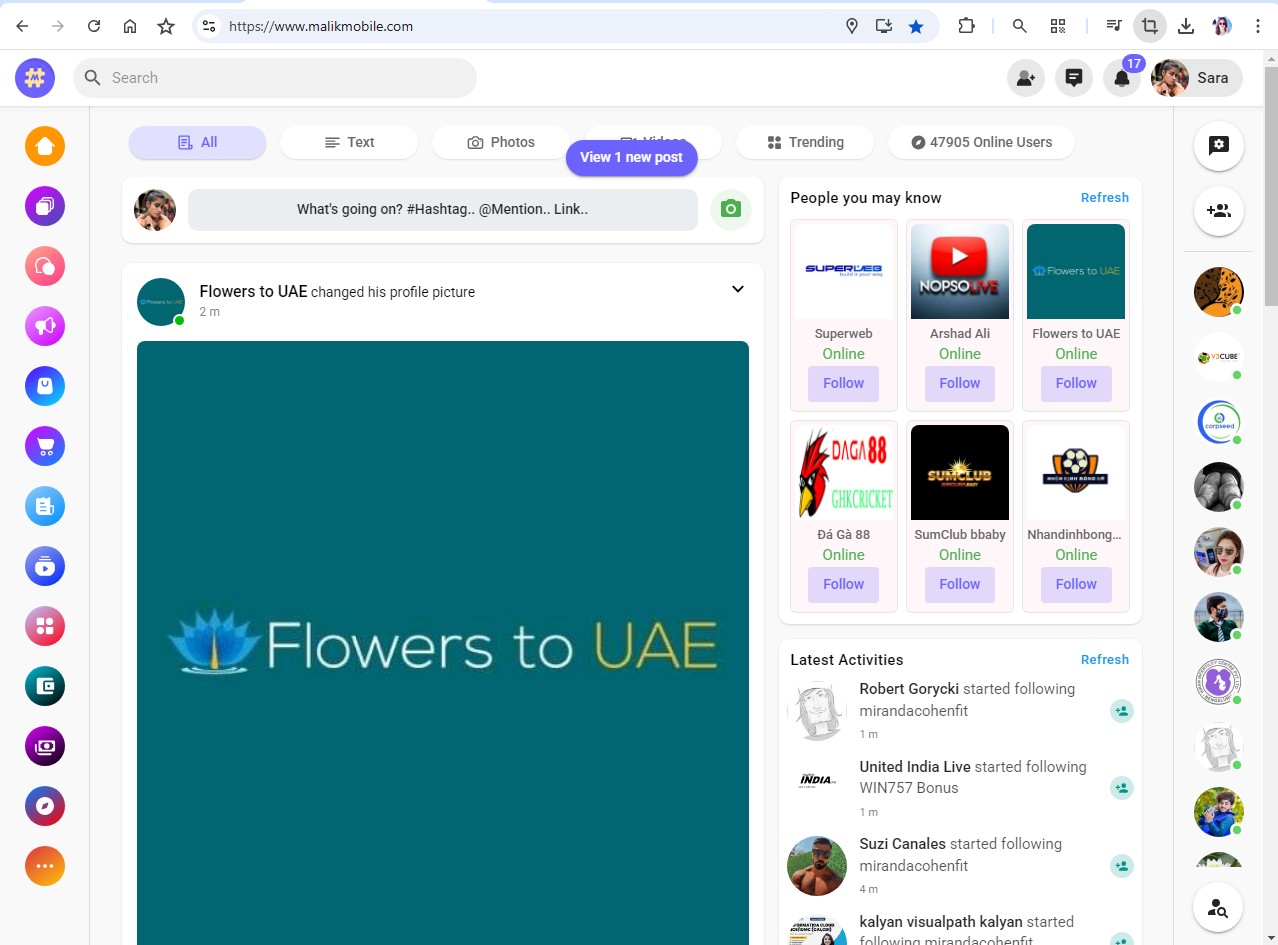The width and height of the screenshot is (1278, 945).
Task: Click the purple hashtag site logo
Action: [x=35, y=78]
